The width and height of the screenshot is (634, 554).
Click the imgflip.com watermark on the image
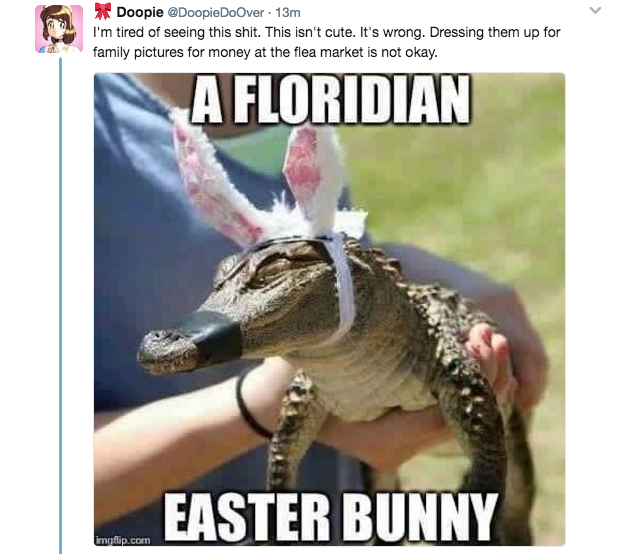[123, 540]
